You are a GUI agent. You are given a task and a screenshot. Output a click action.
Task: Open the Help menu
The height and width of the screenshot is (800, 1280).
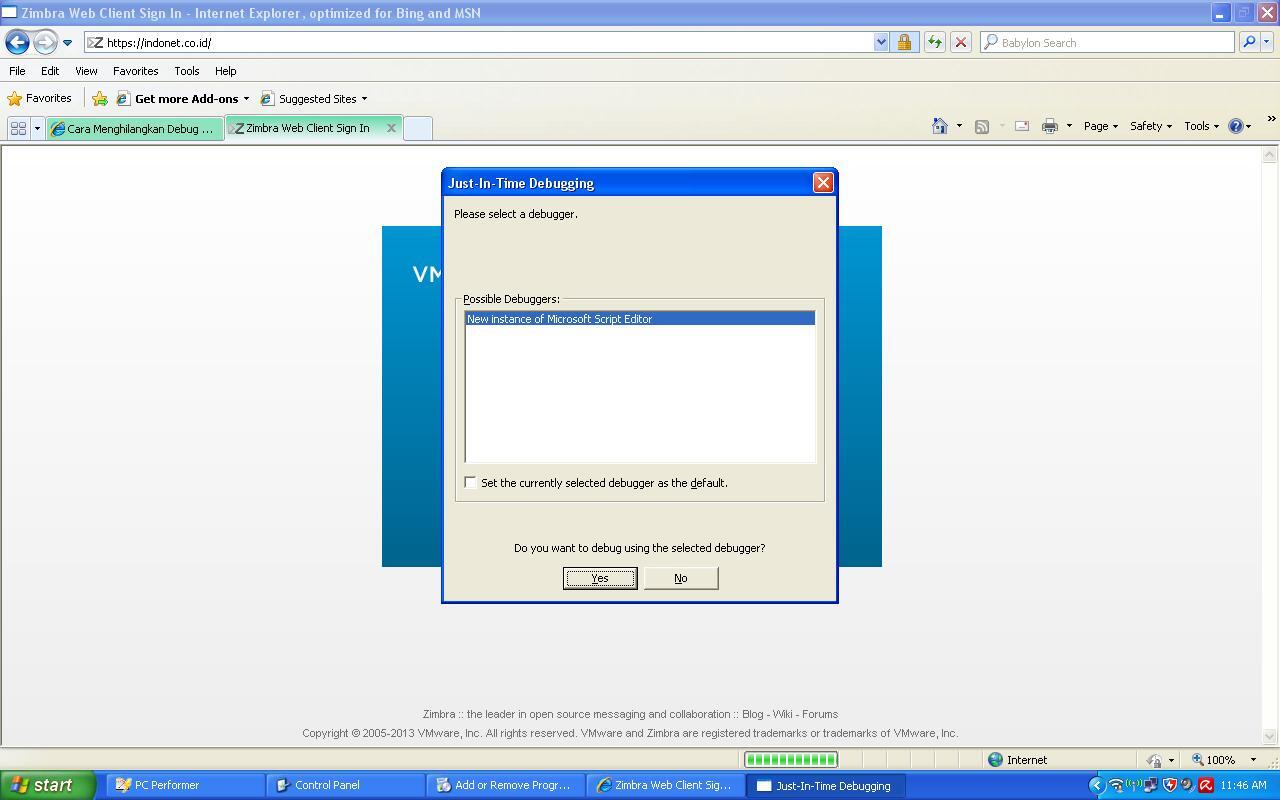[225, 71]
